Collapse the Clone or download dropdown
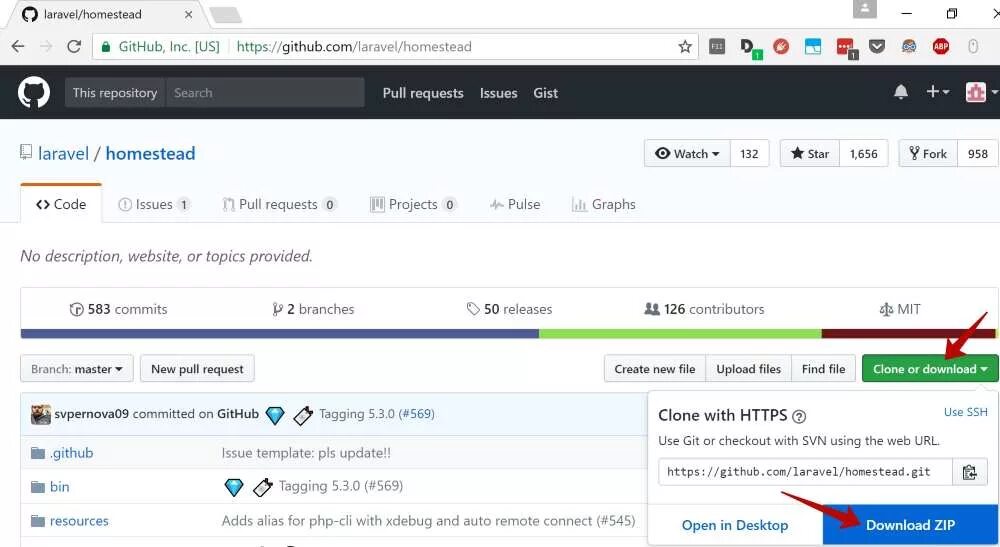 929,369
